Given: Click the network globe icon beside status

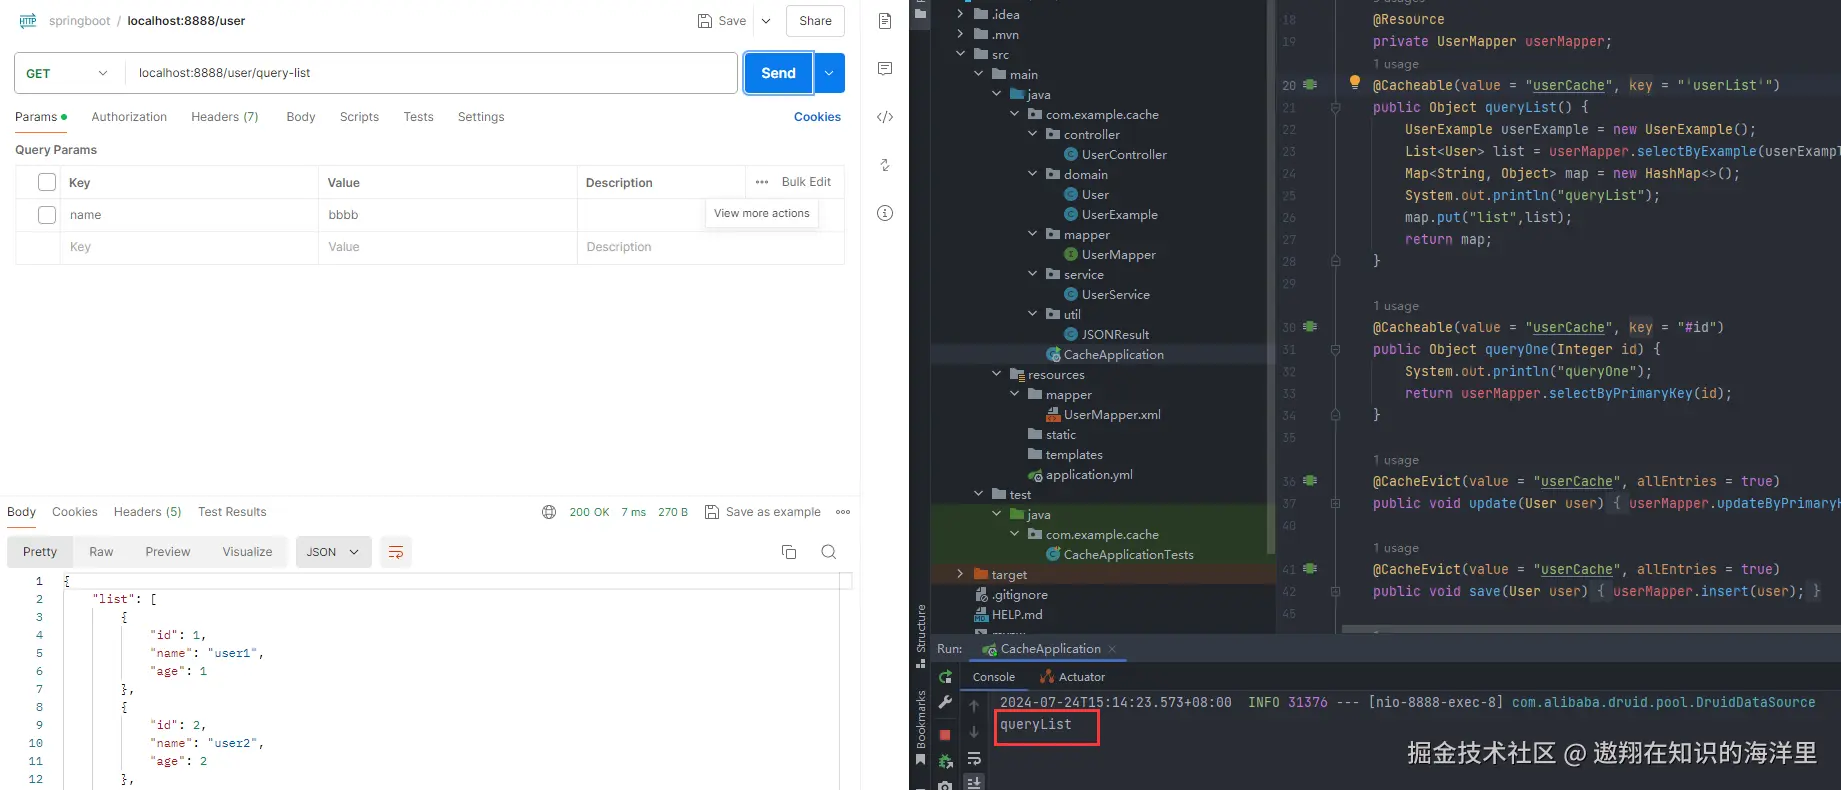Looking at the screenshot, I should (x=549, y=512).
